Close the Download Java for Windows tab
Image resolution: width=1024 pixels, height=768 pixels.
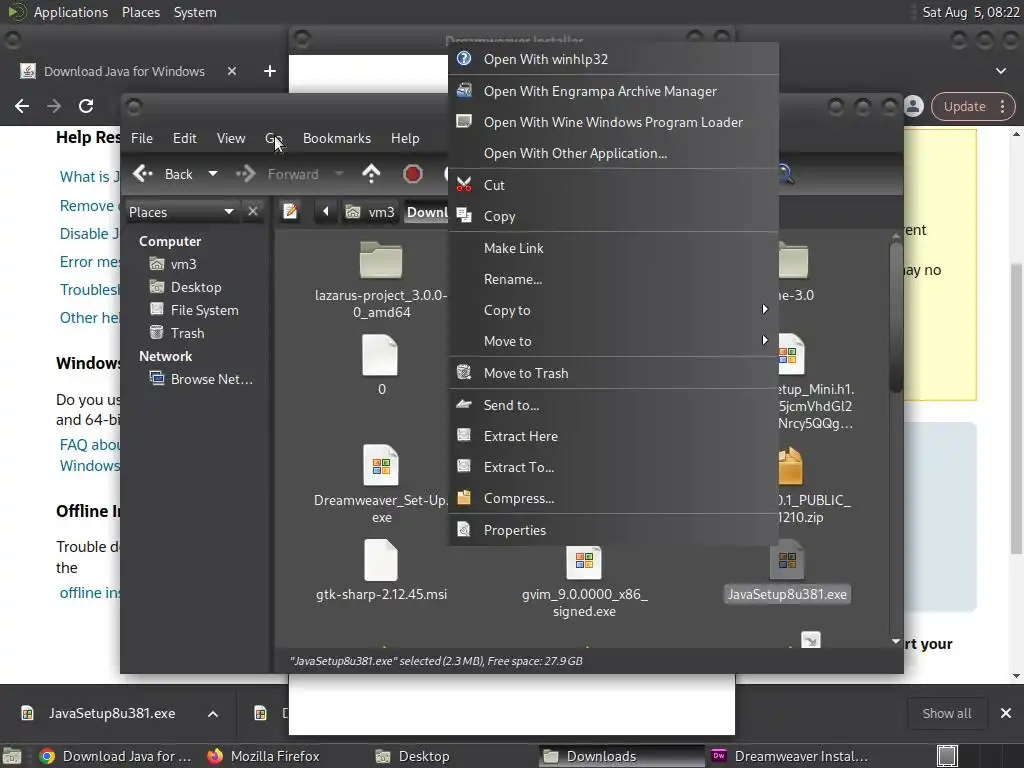click(x=232, y=71)
